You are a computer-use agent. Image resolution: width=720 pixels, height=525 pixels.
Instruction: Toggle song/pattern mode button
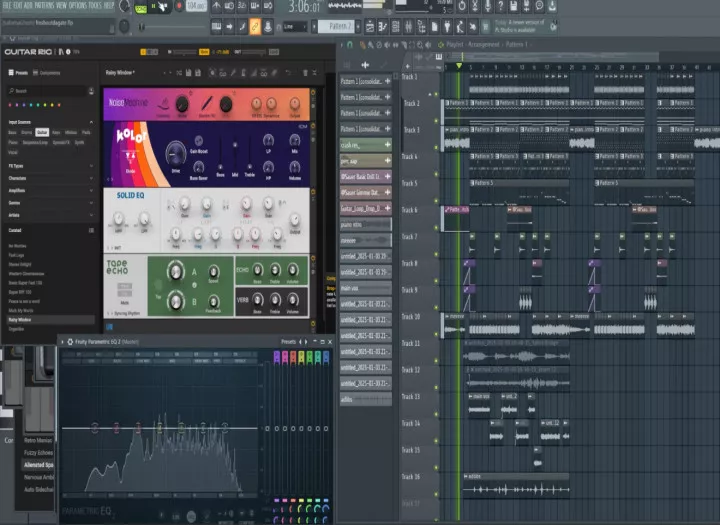click(140, 7)
